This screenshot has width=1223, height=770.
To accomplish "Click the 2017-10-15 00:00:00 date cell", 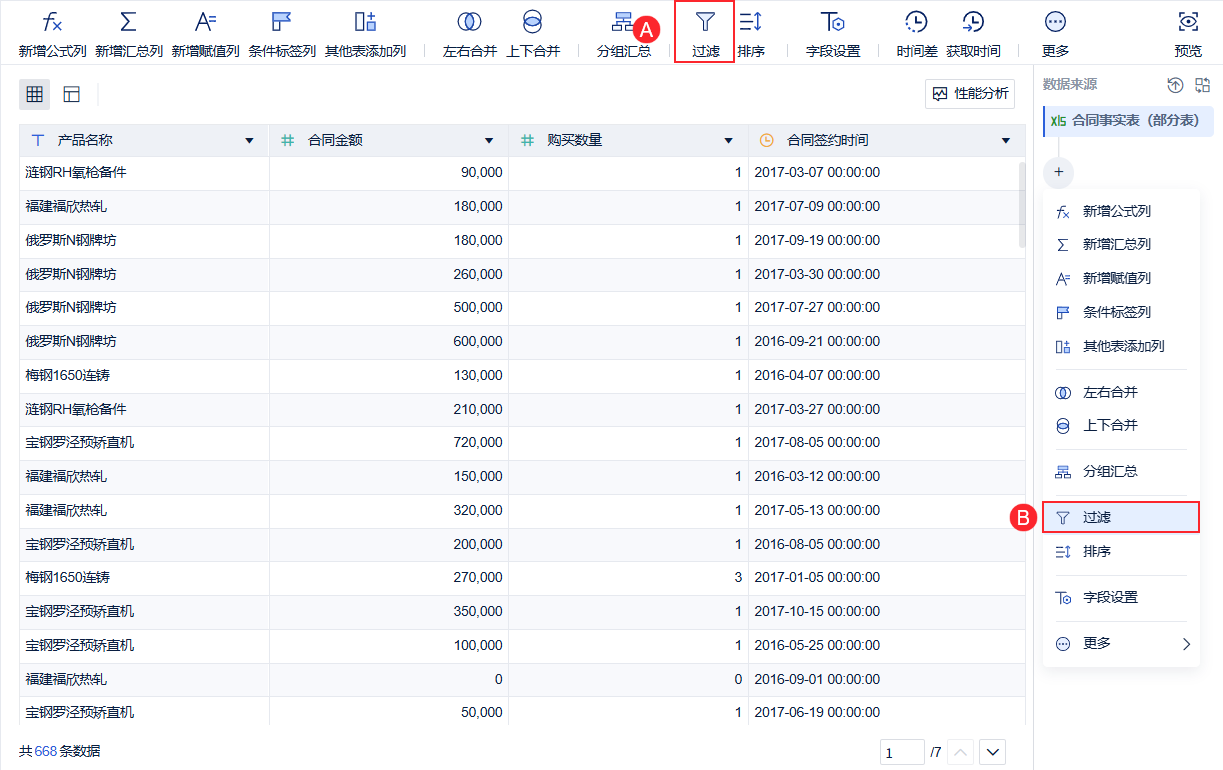I will coord(886,612).
